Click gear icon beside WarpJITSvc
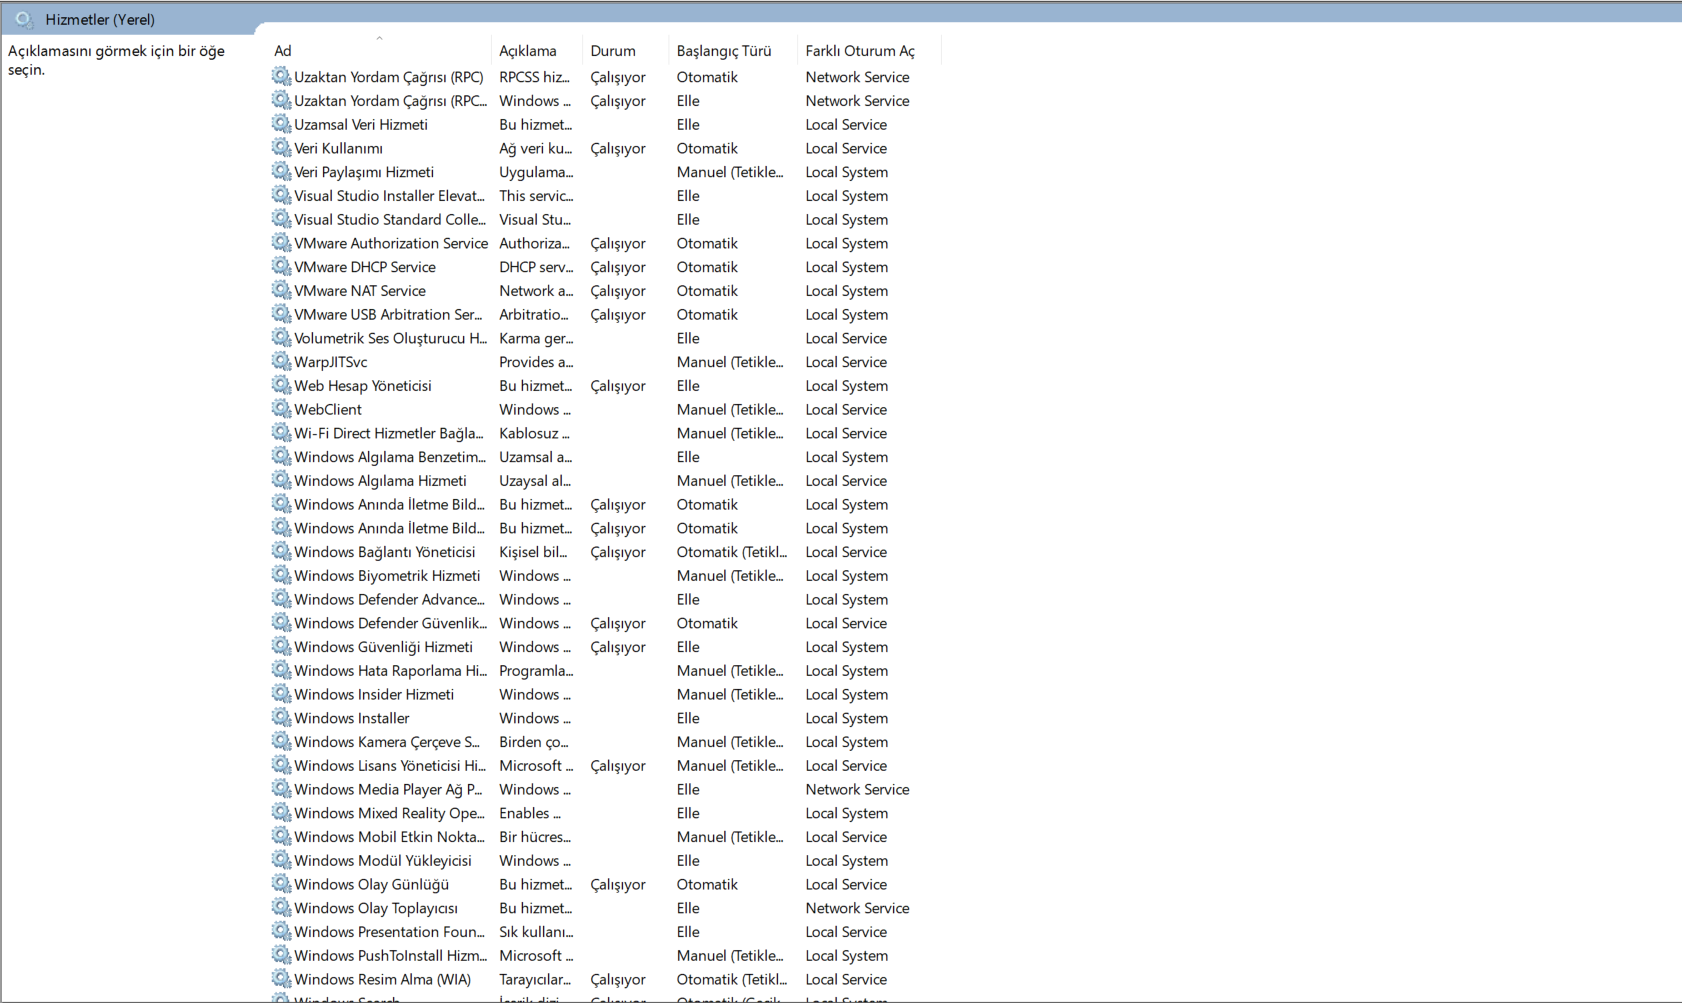 coord(281,362)
